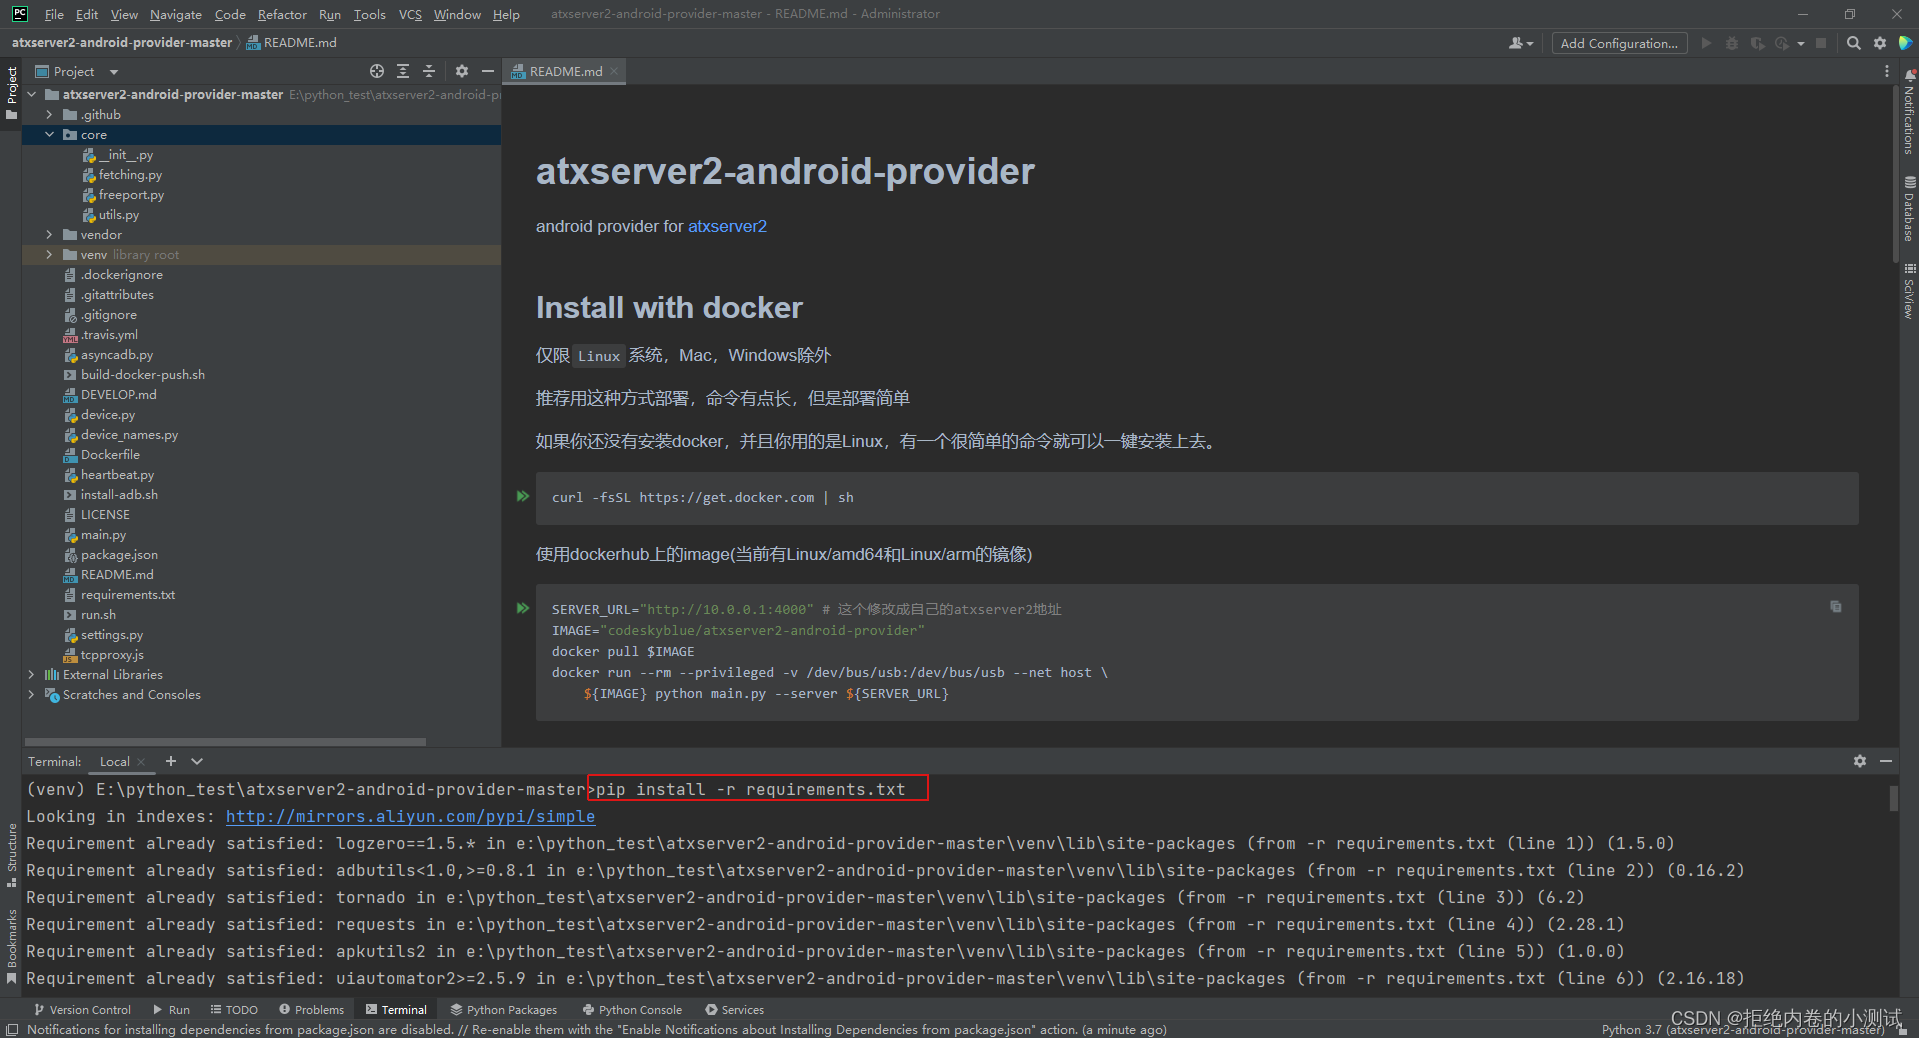Screen dimensions: 1919x1038
Task: Open the Notifications tool window
Action: point(1909,112)
